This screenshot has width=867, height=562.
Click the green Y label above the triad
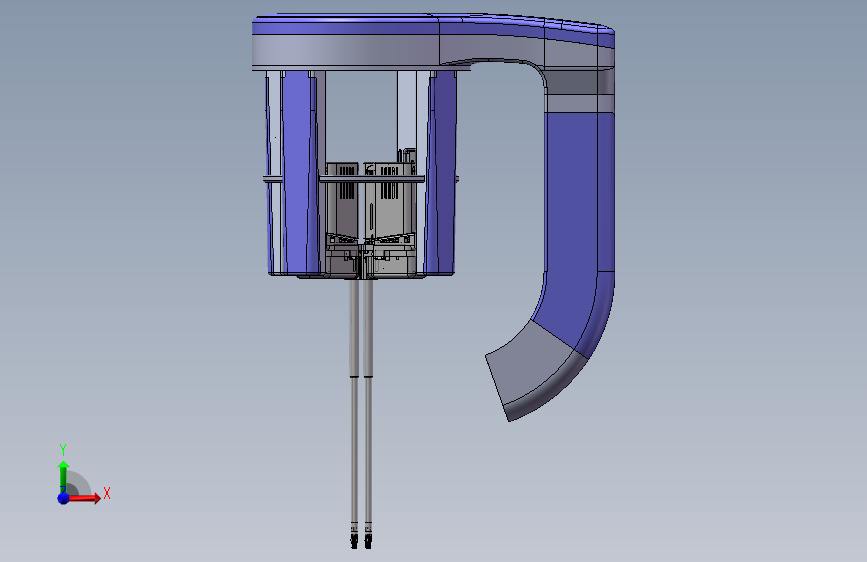tap(63, 449)
